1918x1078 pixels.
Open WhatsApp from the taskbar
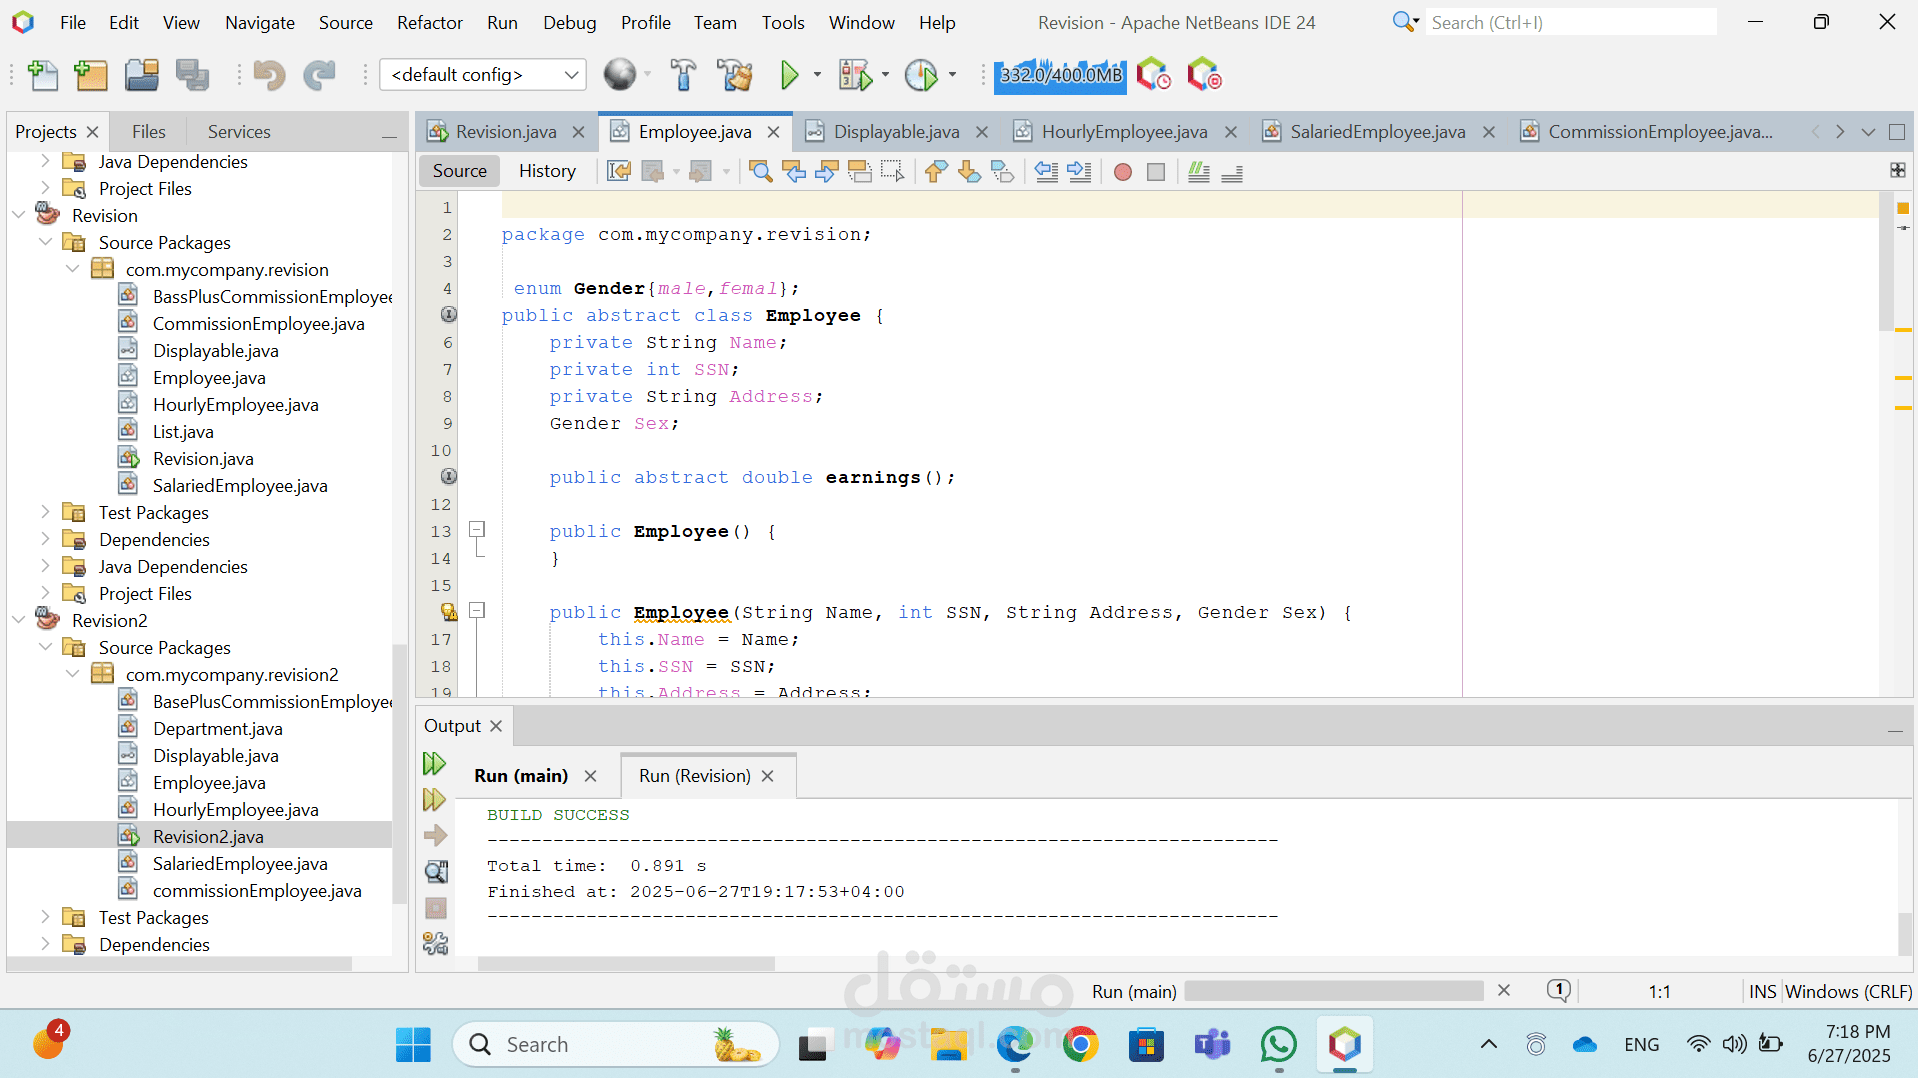(x=1279, y=1044)
